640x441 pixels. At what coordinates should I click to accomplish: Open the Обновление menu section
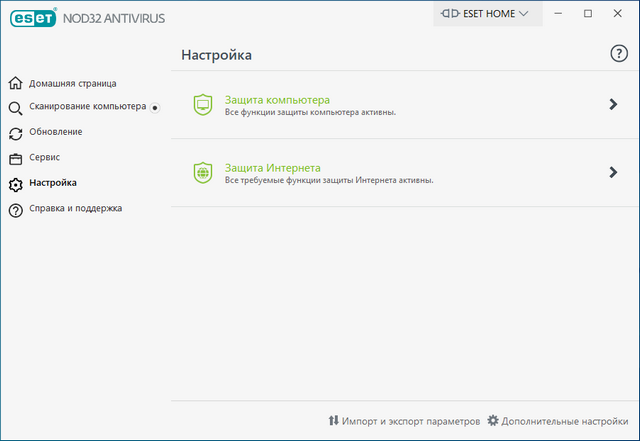coord(55,132)
